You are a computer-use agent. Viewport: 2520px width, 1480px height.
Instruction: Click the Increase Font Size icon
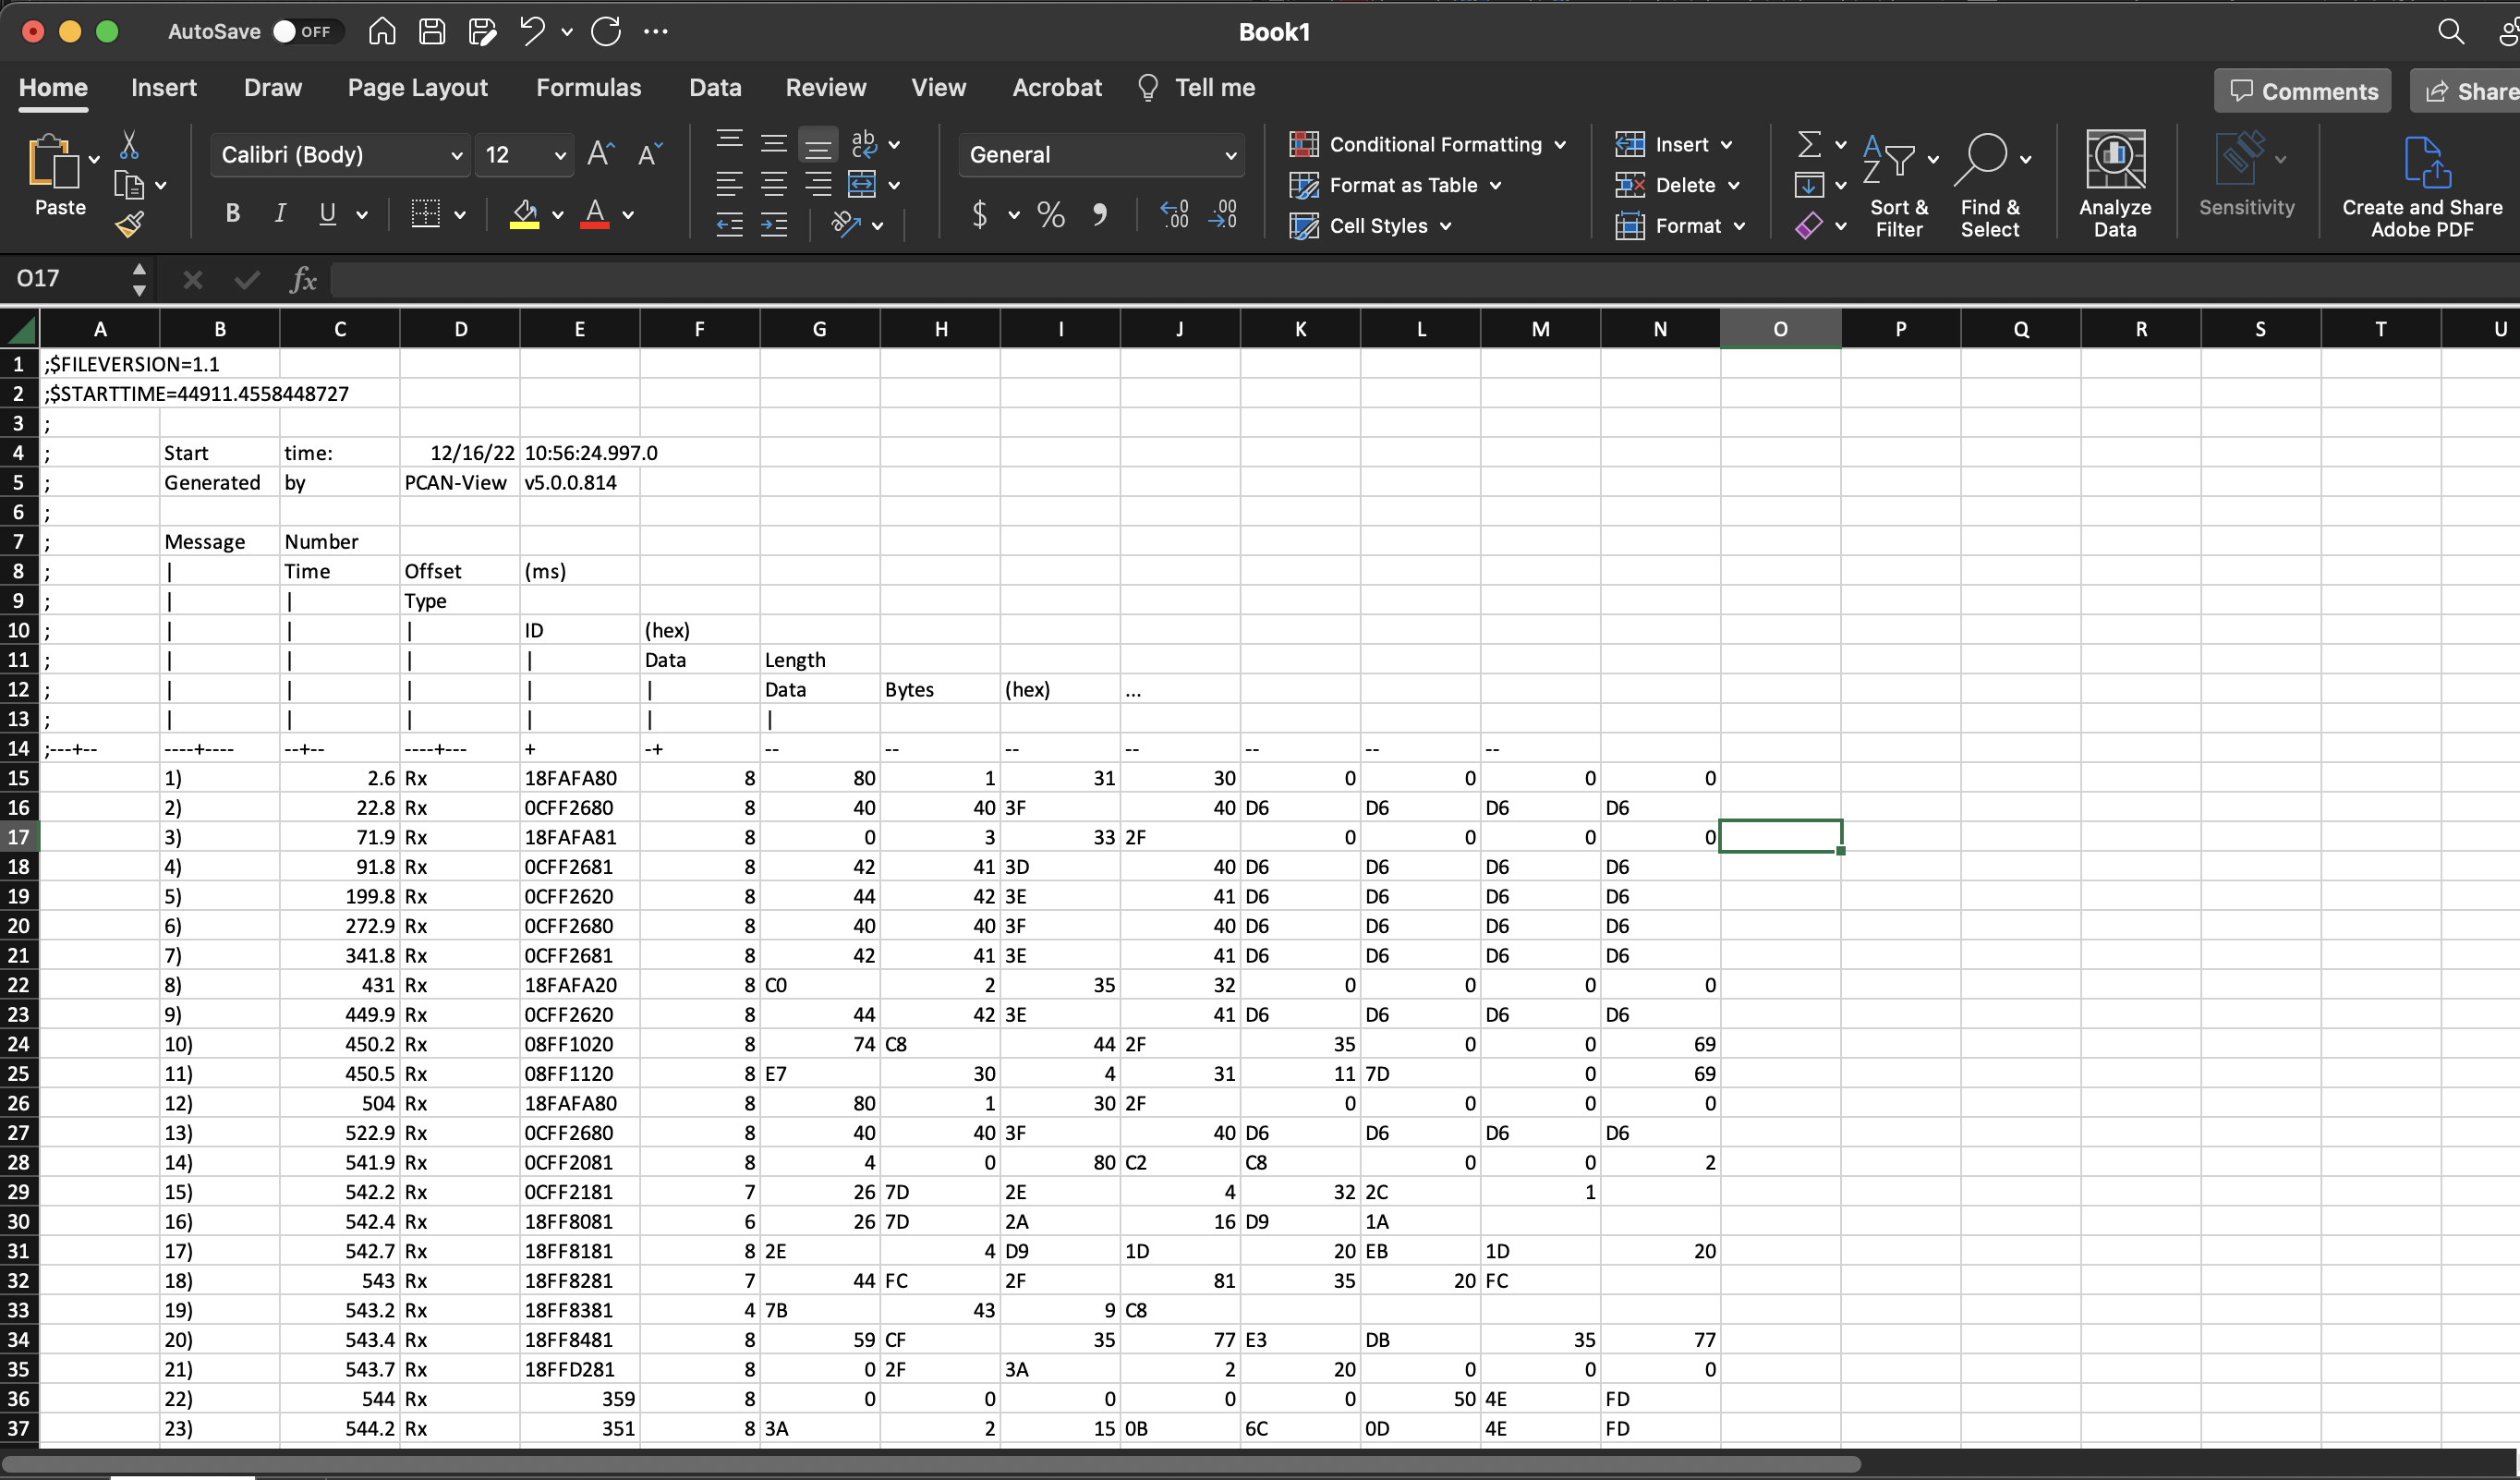[x=600, y=154]
